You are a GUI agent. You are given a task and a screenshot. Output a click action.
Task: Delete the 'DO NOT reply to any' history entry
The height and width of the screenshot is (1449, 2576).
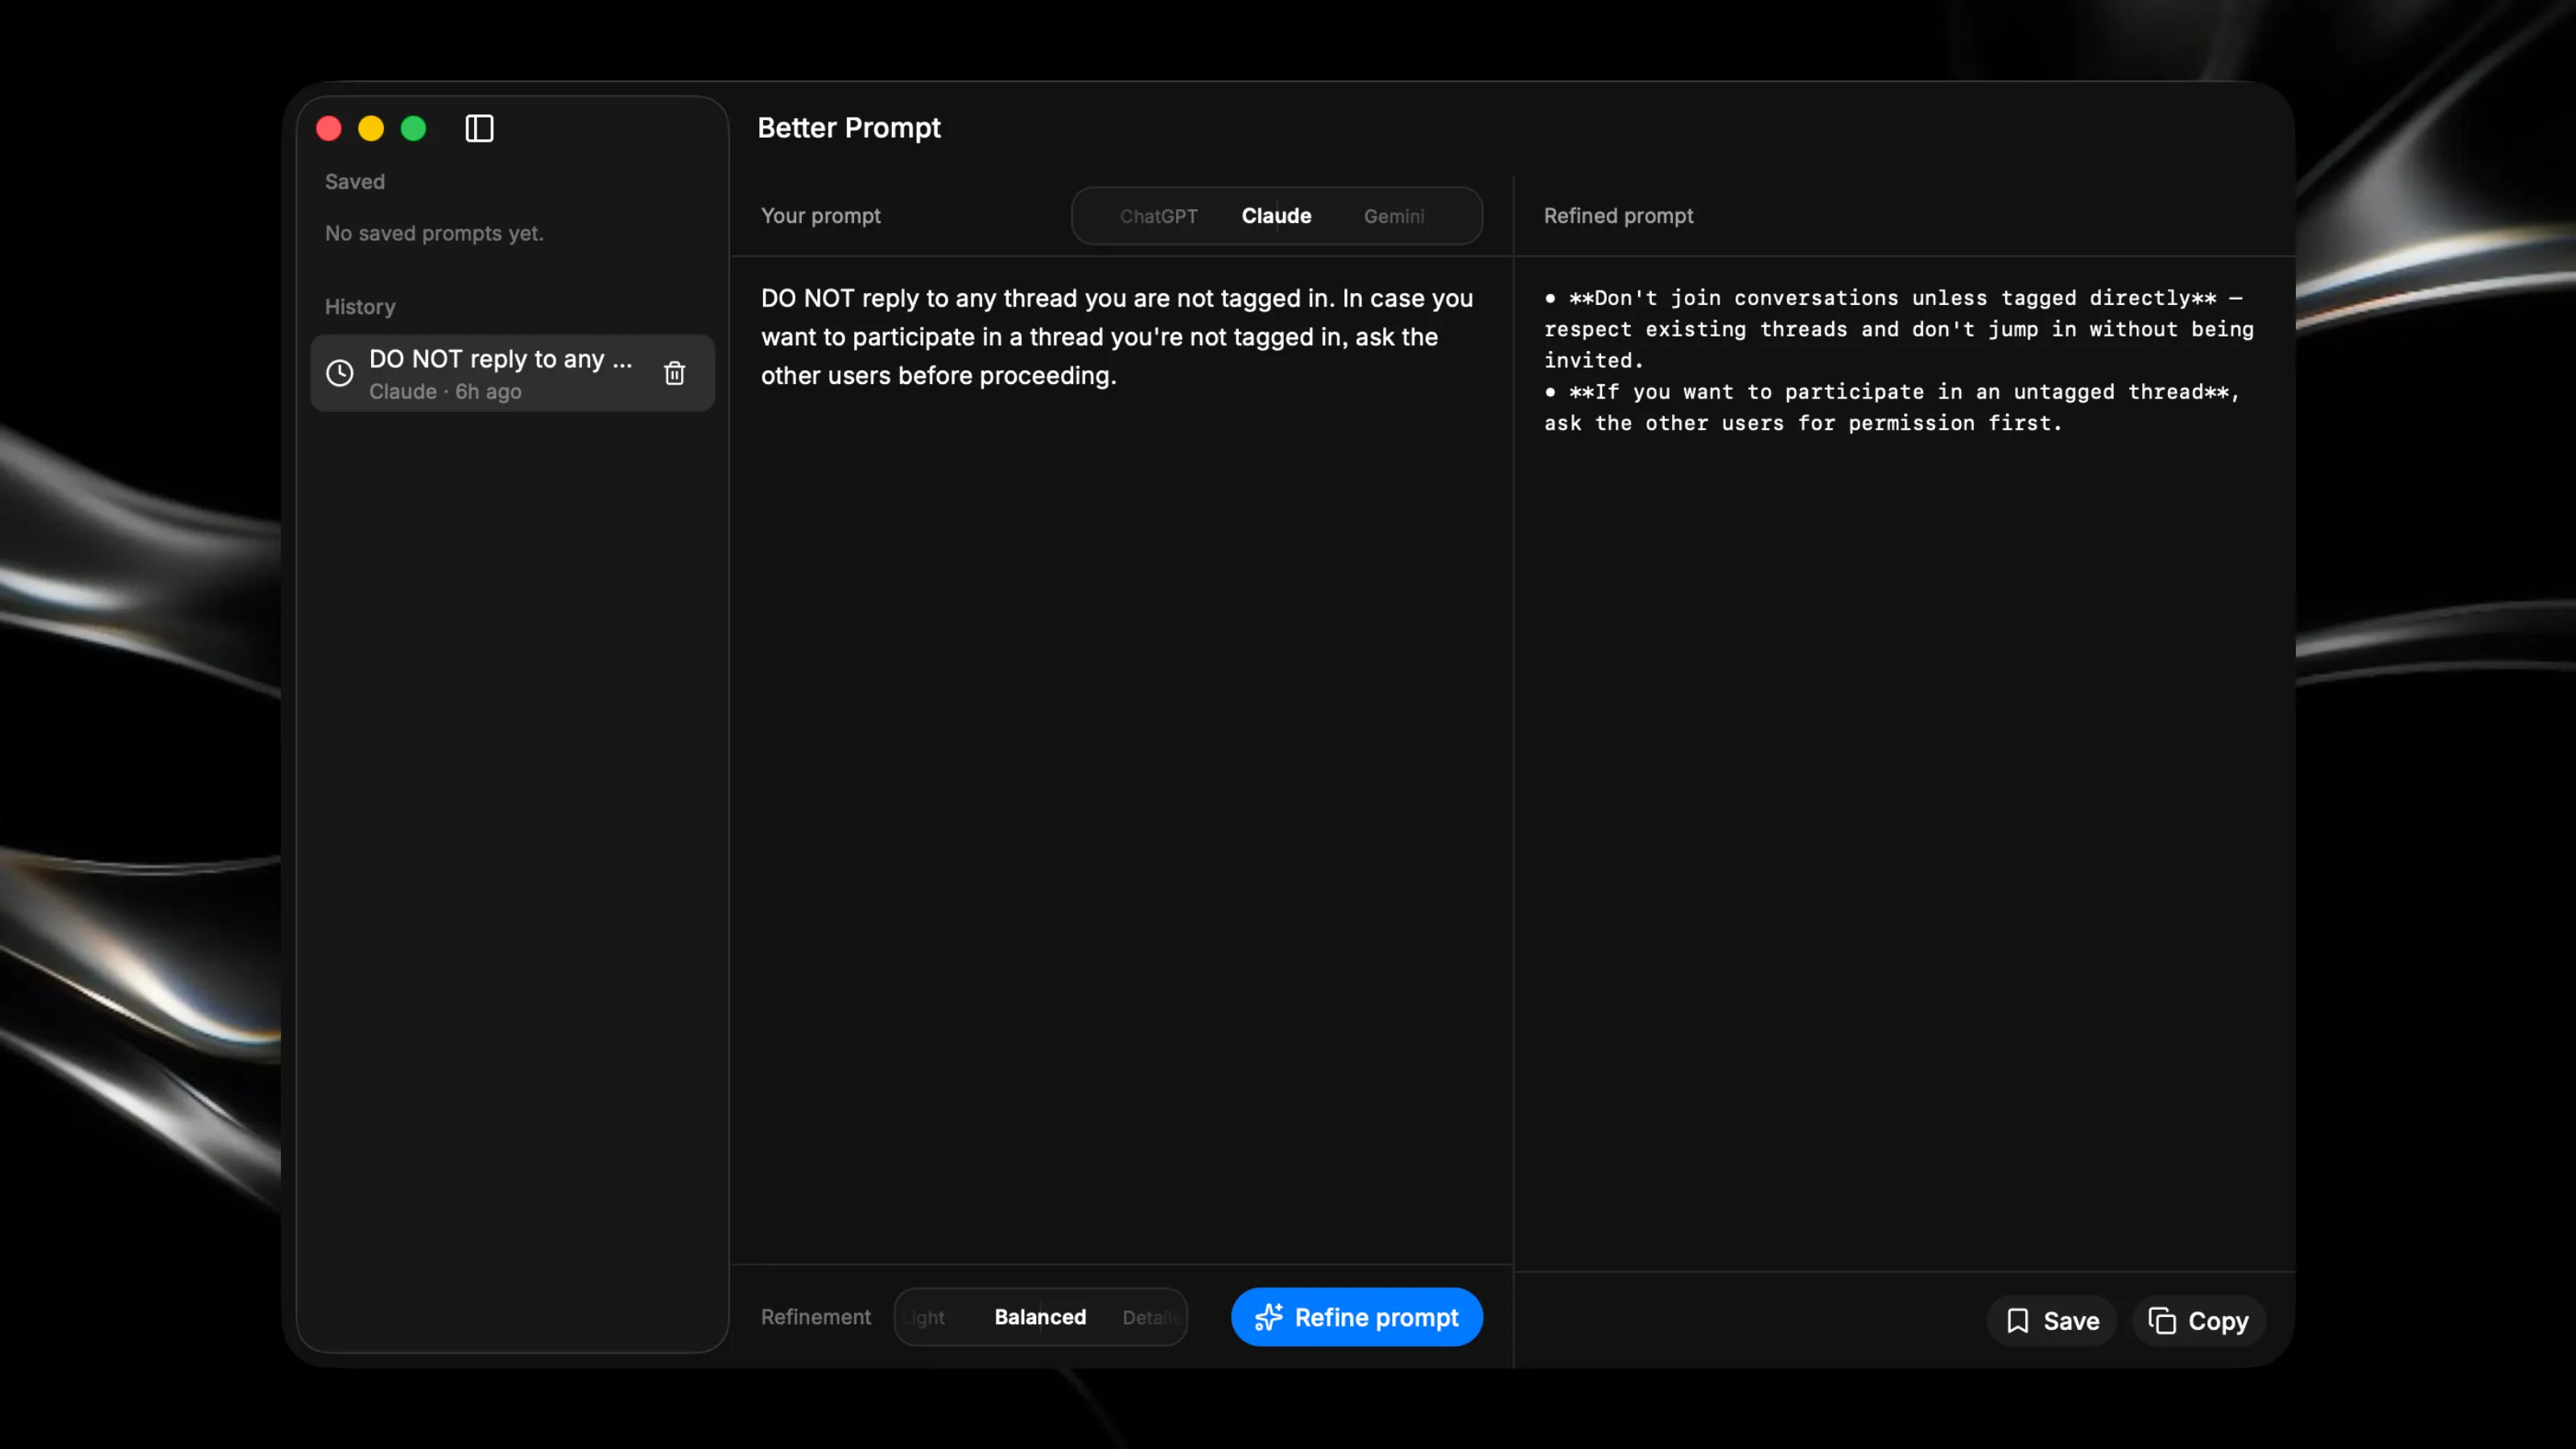[675, 373]
